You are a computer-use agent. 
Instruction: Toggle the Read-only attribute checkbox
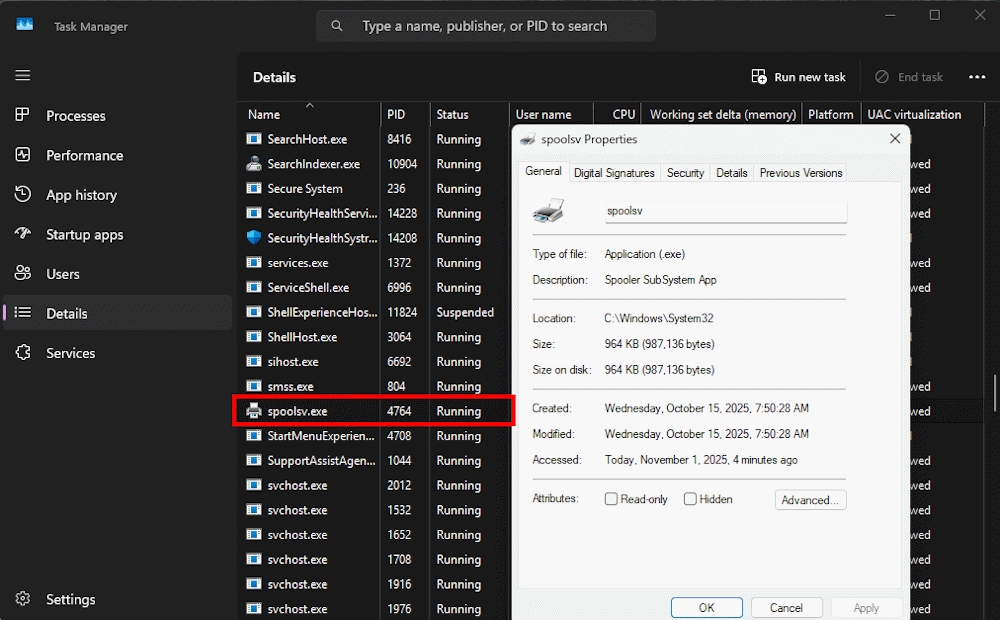[611, 499]
